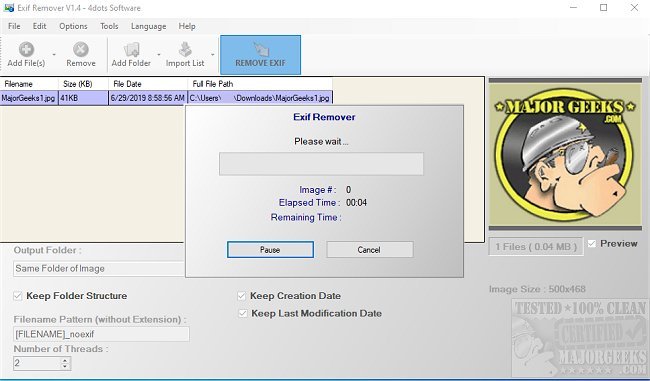Screen dimensions: 650x381
Task: Toggle Keep Last Modification Date checkbox
Action: click(243, 313)
